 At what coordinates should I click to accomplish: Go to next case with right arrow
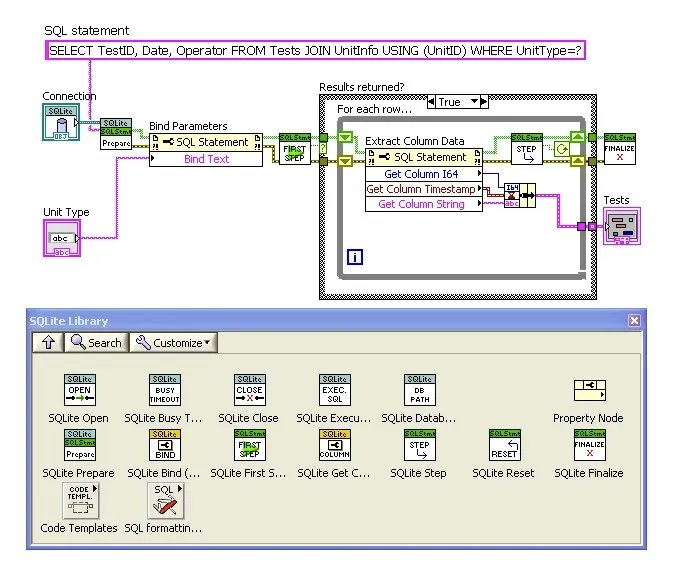pyautogui.click(x=484, y=101)
